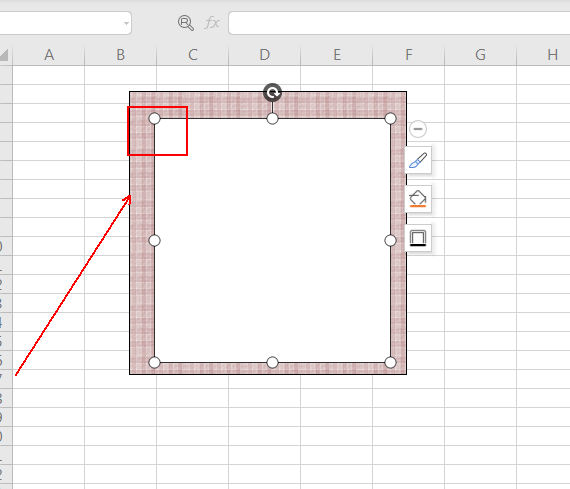Click the fx insert function icon
Viewport: 570px width, 489px height.
click(212, 23)
